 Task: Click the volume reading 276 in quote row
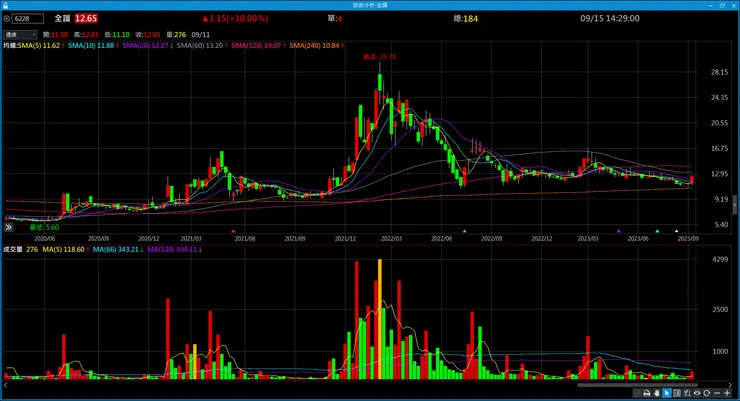(x=180, y=35)
